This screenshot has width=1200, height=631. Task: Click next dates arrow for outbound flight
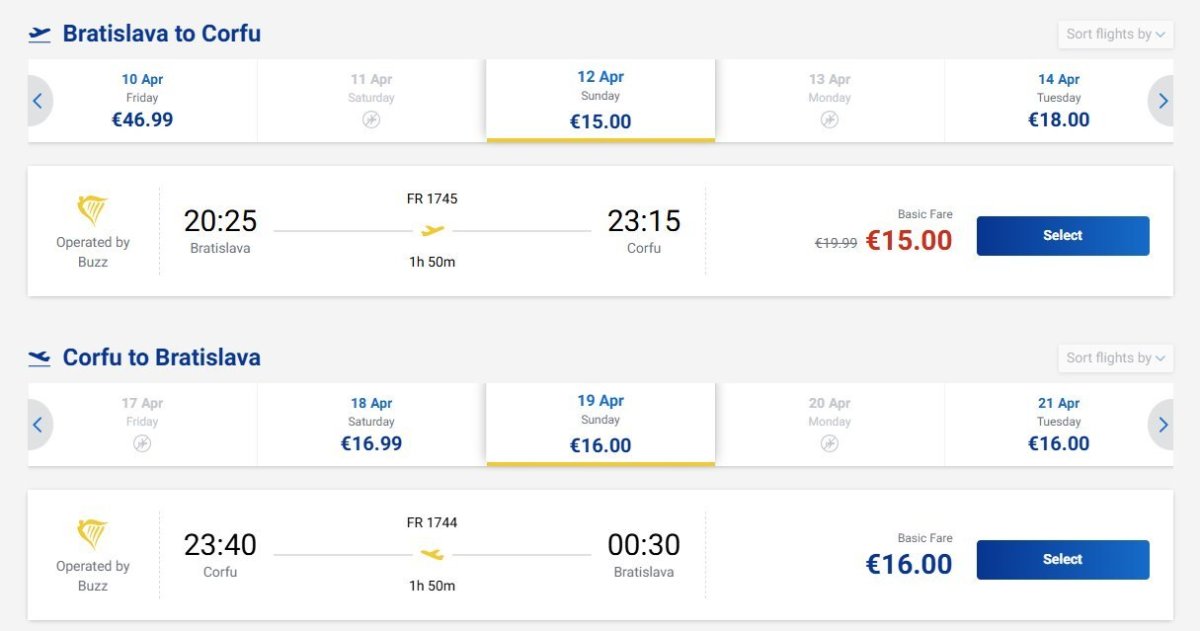(x=1162, y=100)
